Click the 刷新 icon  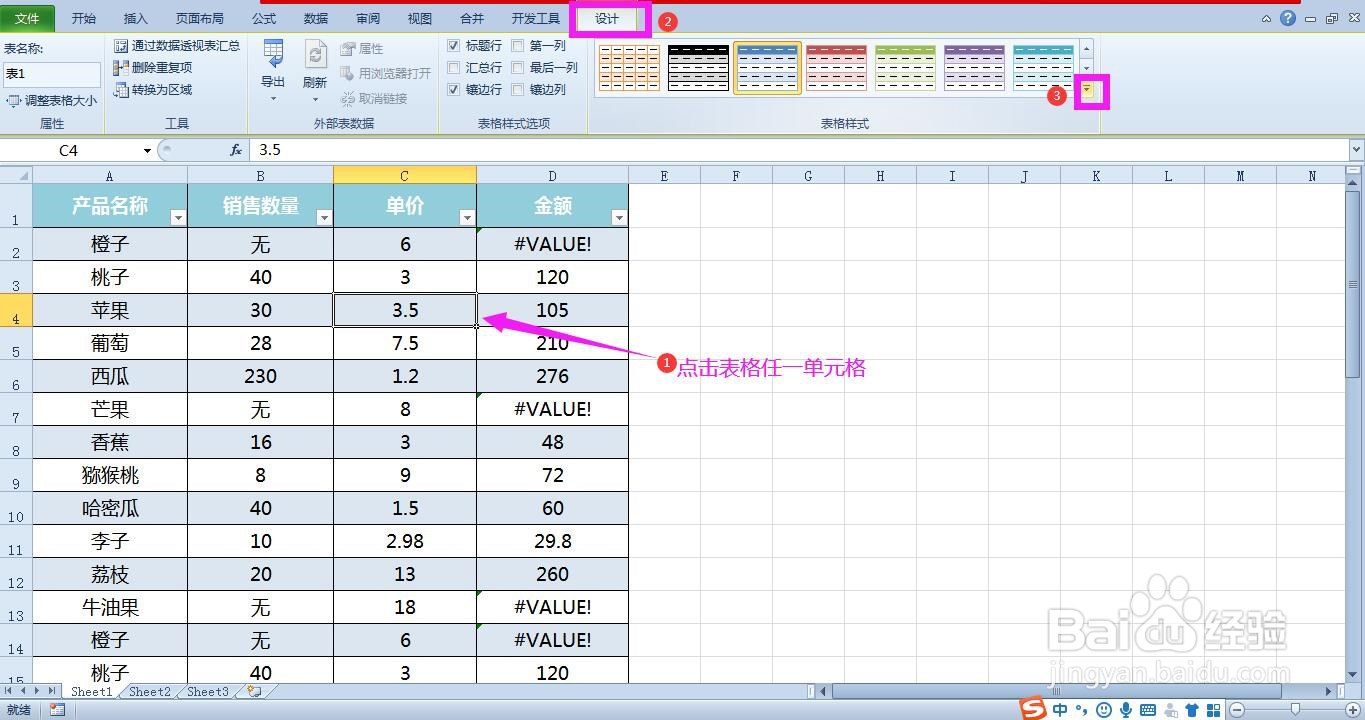(x=314, y=62)
